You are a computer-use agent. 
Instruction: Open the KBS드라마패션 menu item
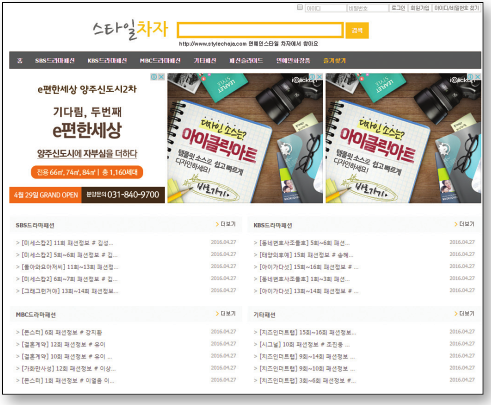pos(107,61)
